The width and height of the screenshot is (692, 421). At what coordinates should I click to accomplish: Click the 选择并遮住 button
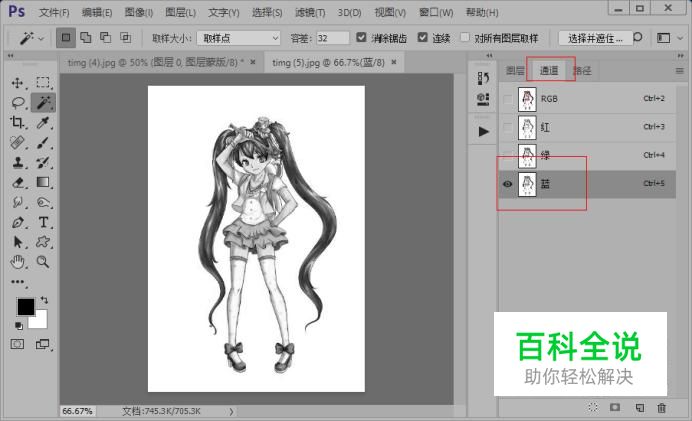pos(595,38)
